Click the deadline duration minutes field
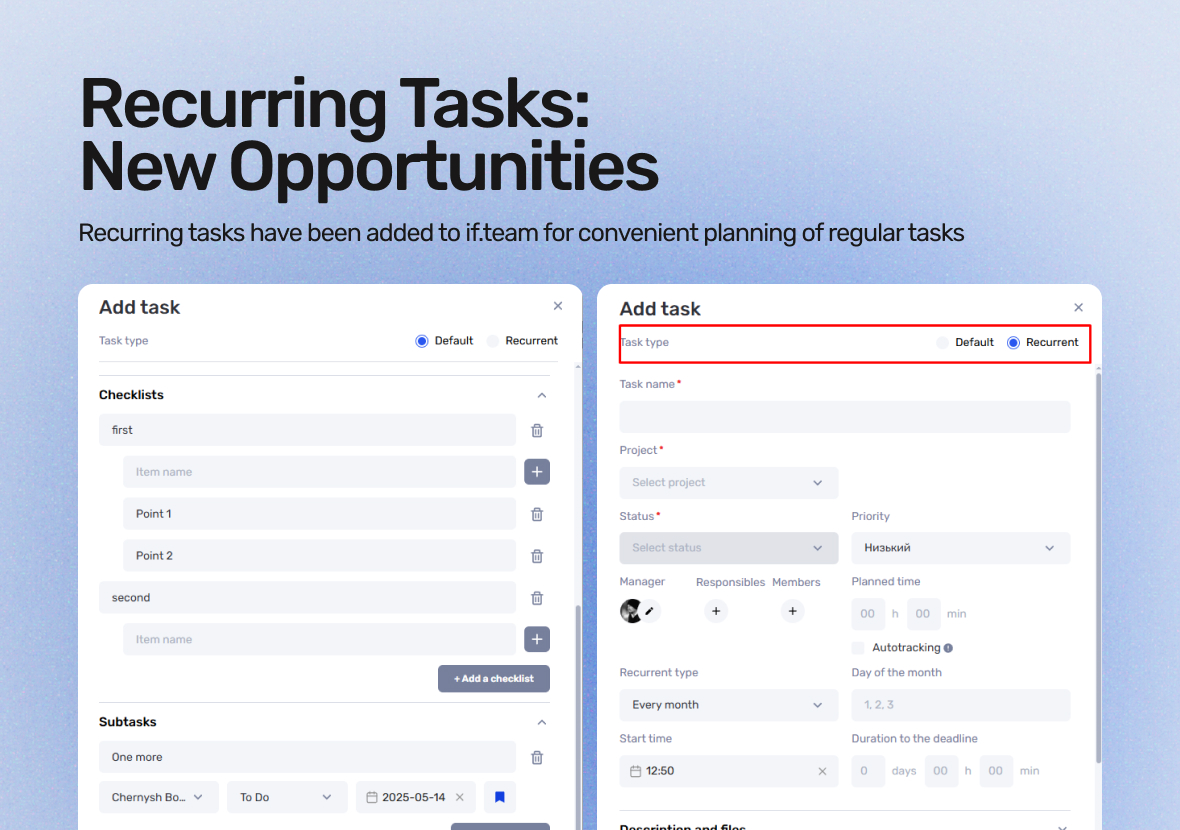Screen dimensions: 1180x830 996,771
